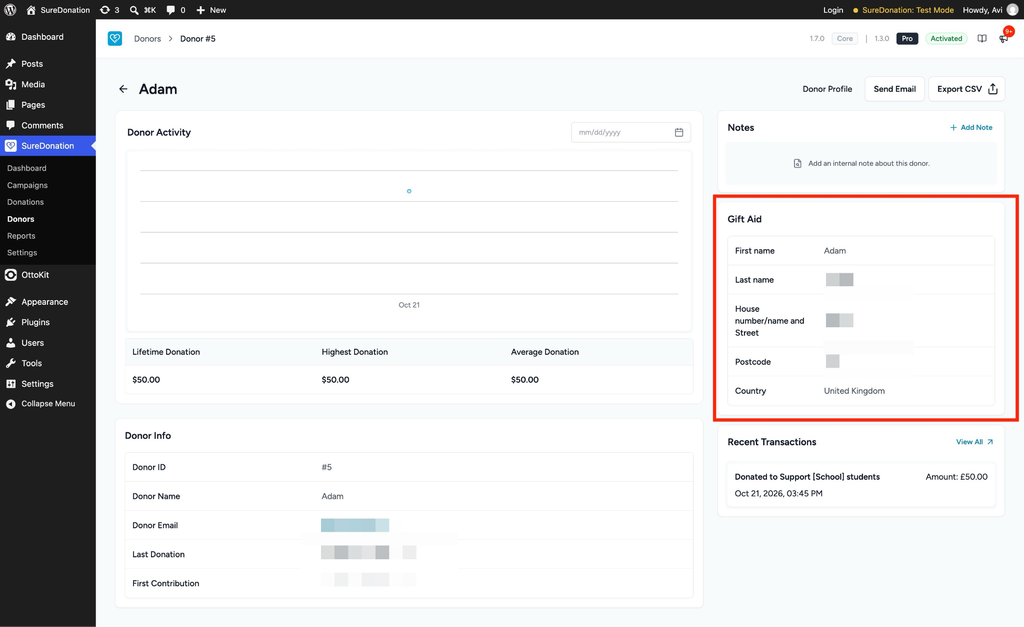Open the Howdy, Avi account menu
1024x627 pixels.
coord(990,10)
